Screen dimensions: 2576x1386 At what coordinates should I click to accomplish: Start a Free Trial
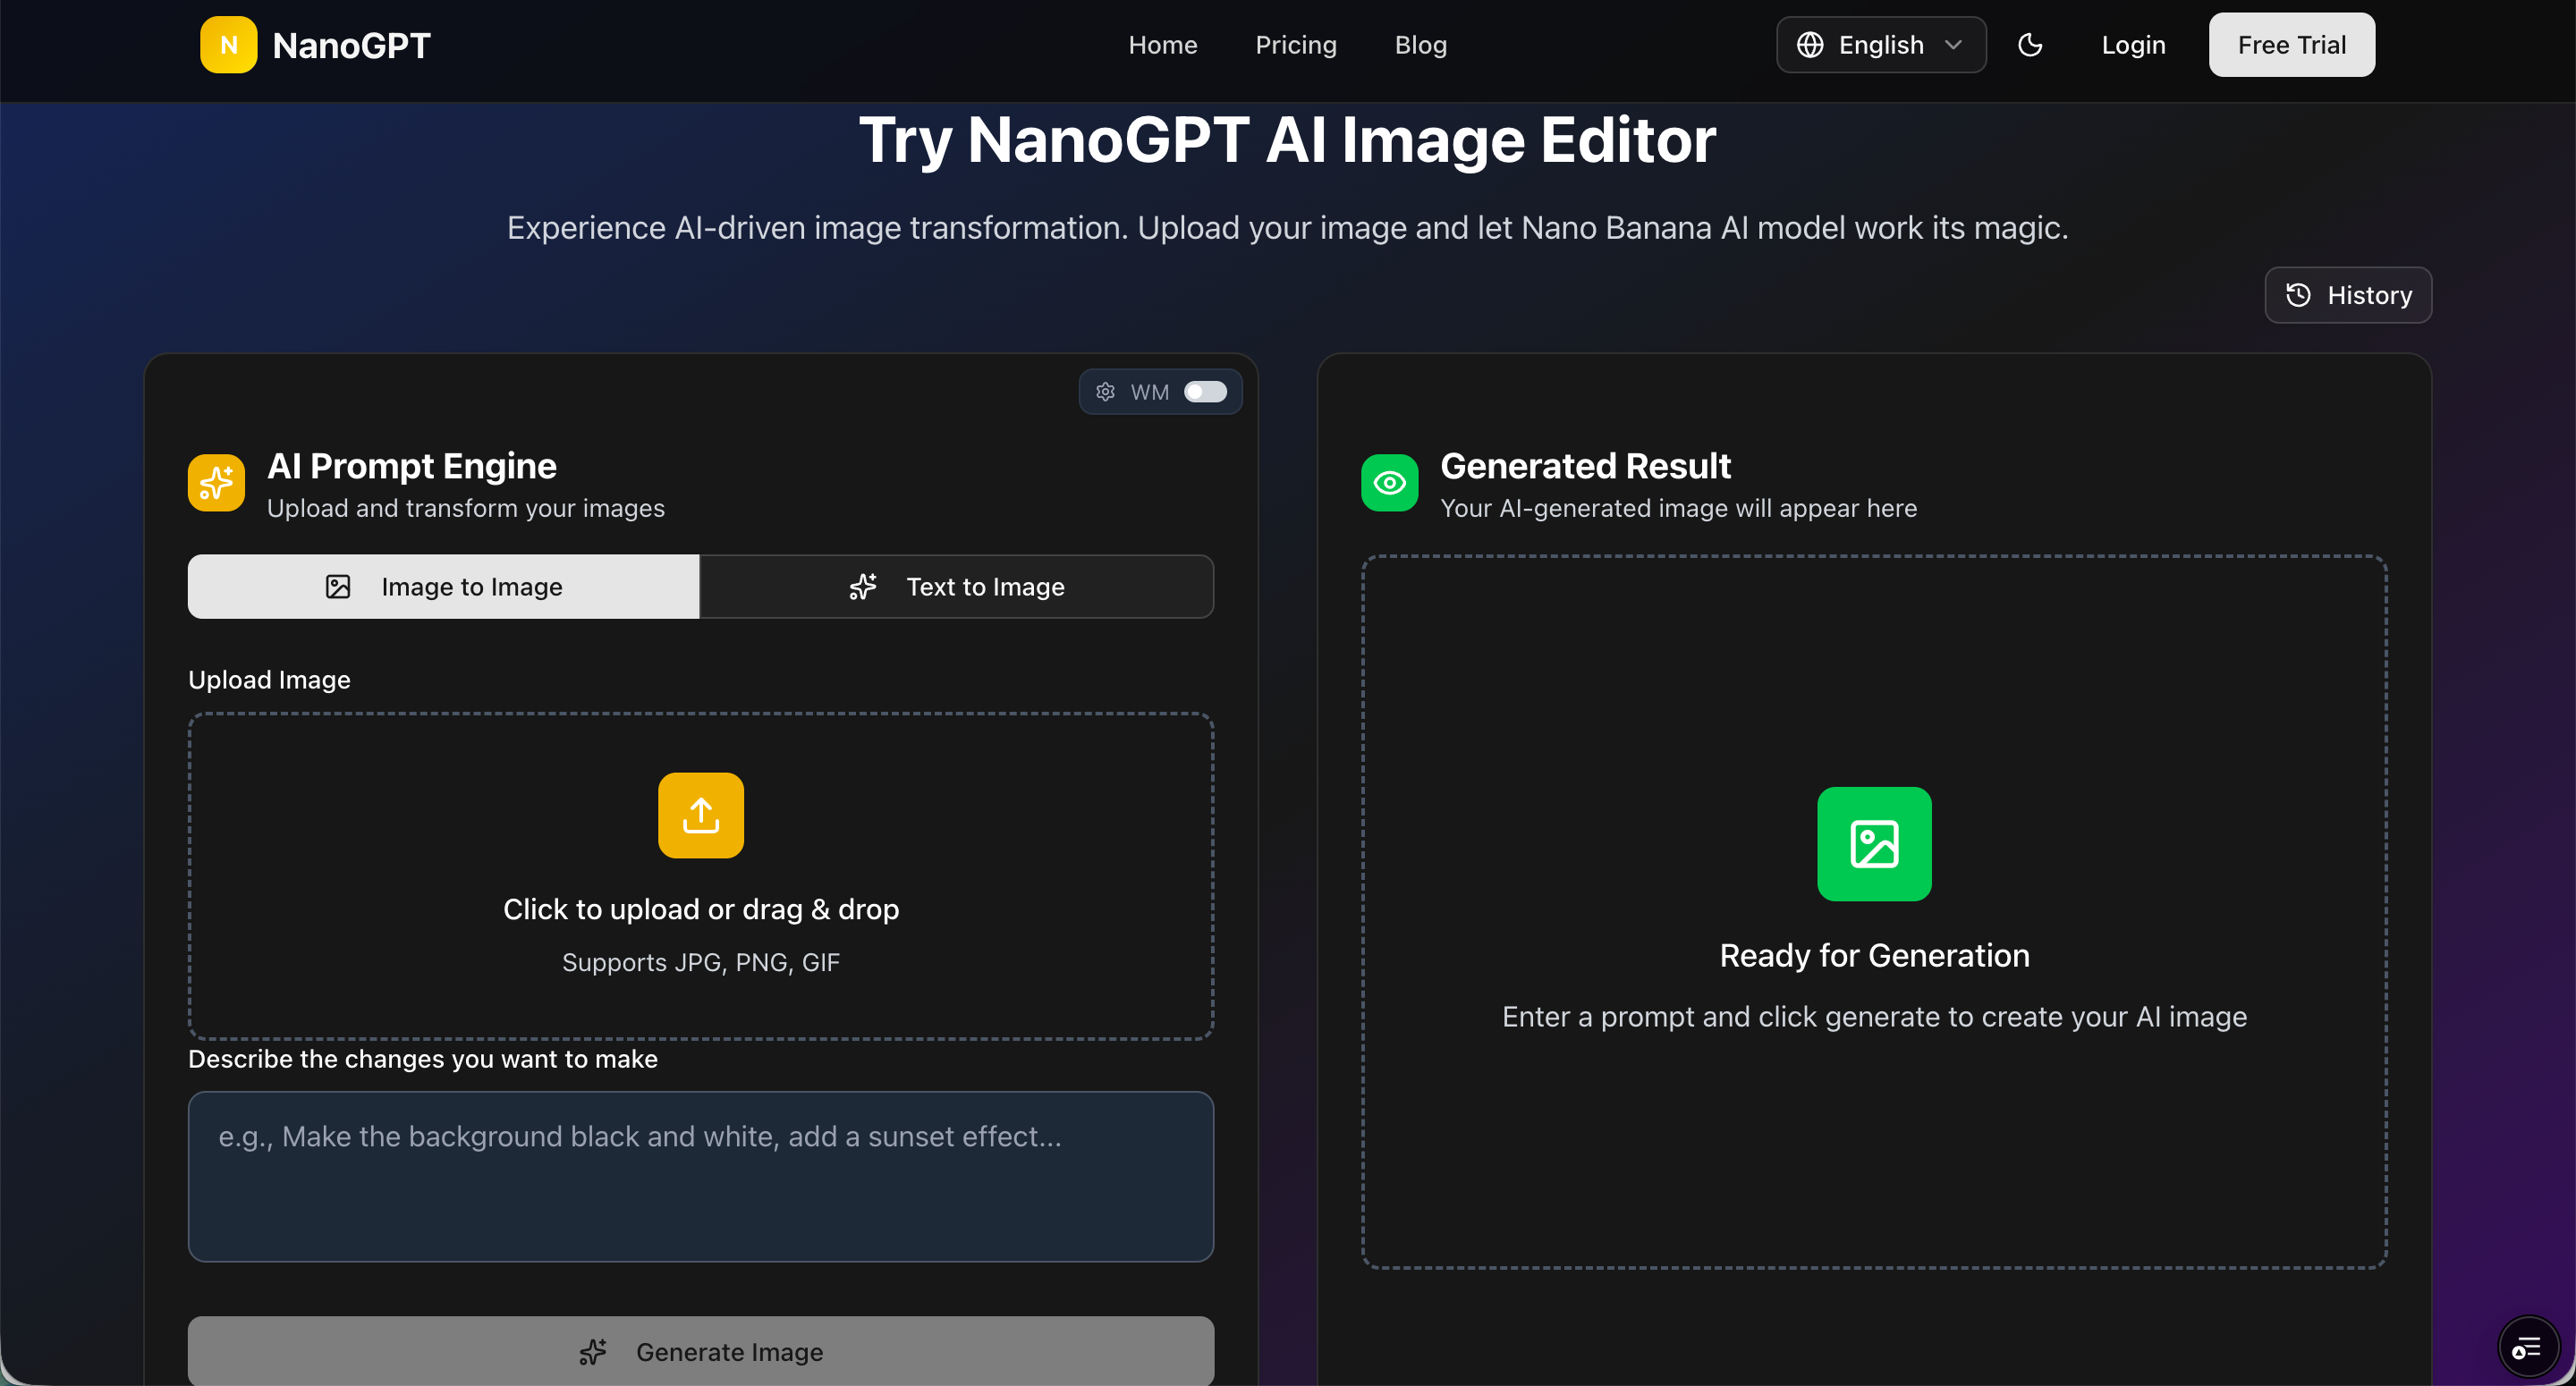click(2291, 44)
